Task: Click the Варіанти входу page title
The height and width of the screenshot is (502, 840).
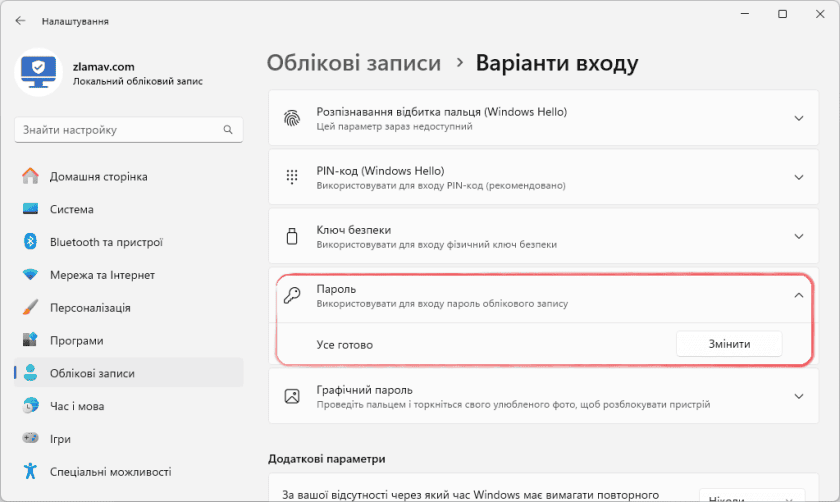Action: (557, 63)
